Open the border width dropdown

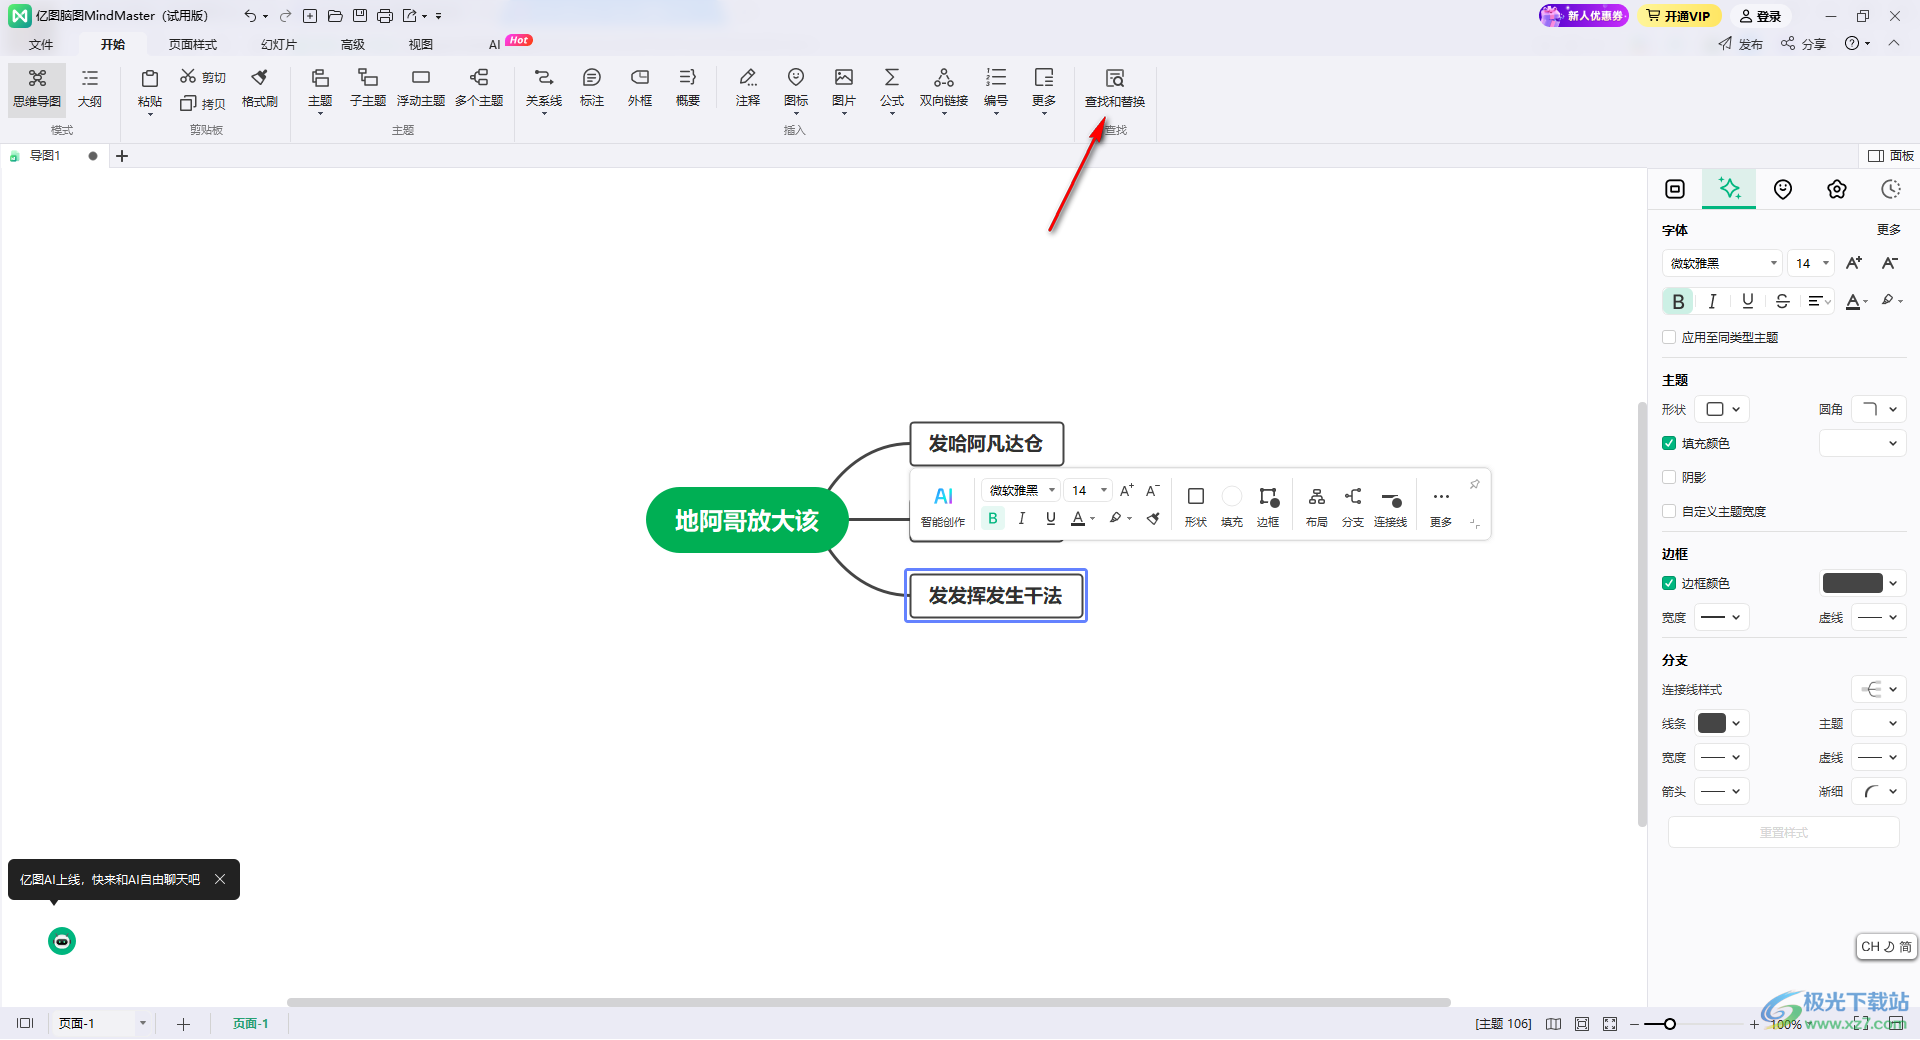click(x=1722, y=617)
